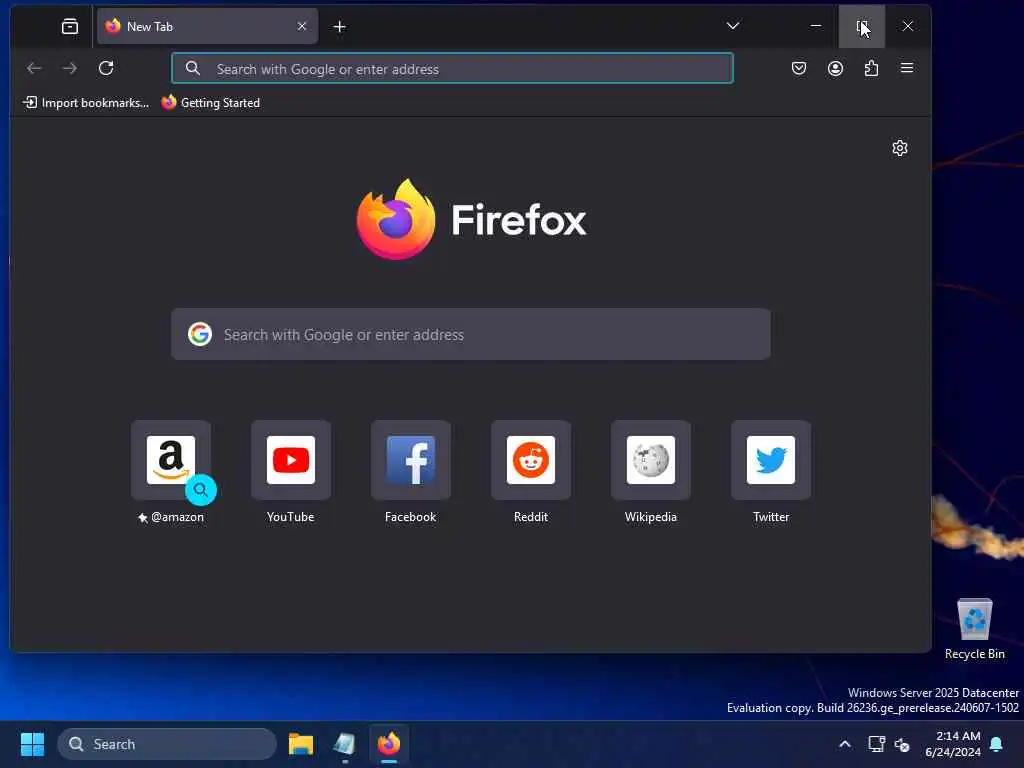Viewport: 1024px width, 768px height.
Task: Click the Firefox taskbar icon
Action: (389, 744)
